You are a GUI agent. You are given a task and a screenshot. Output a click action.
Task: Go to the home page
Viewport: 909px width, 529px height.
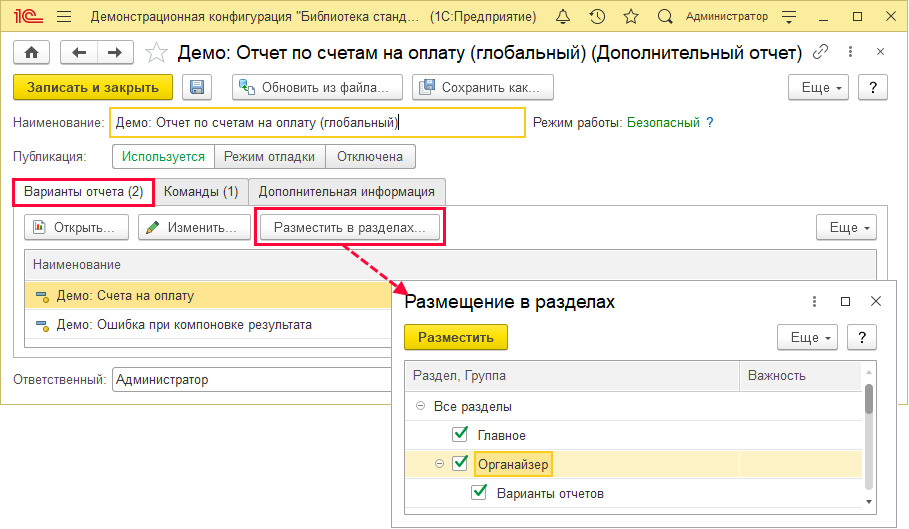pyautogui.click(x=31, y=53)
